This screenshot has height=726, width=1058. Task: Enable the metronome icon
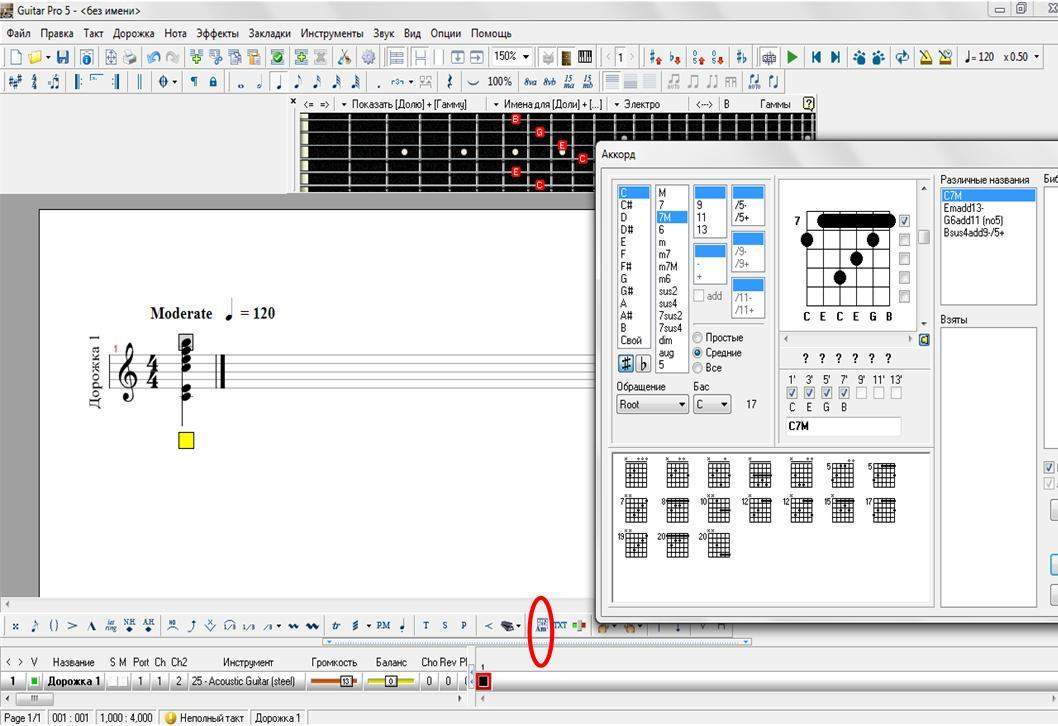926,57
